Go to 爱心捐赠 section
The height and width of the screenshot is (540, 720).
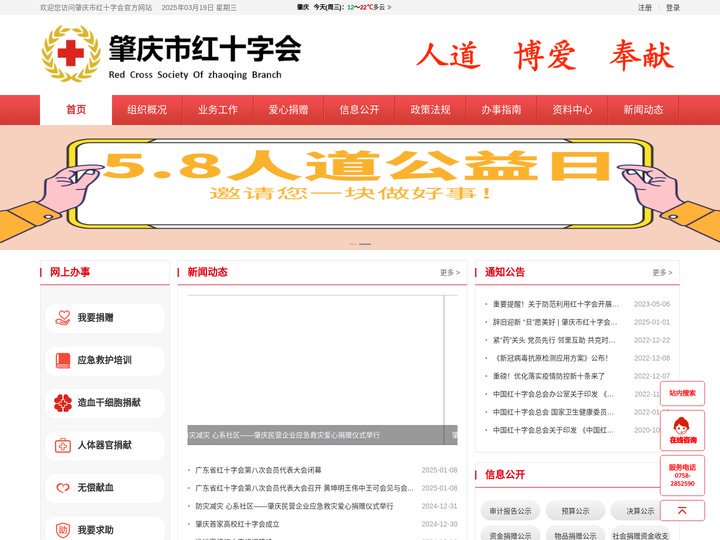[288, 110]
